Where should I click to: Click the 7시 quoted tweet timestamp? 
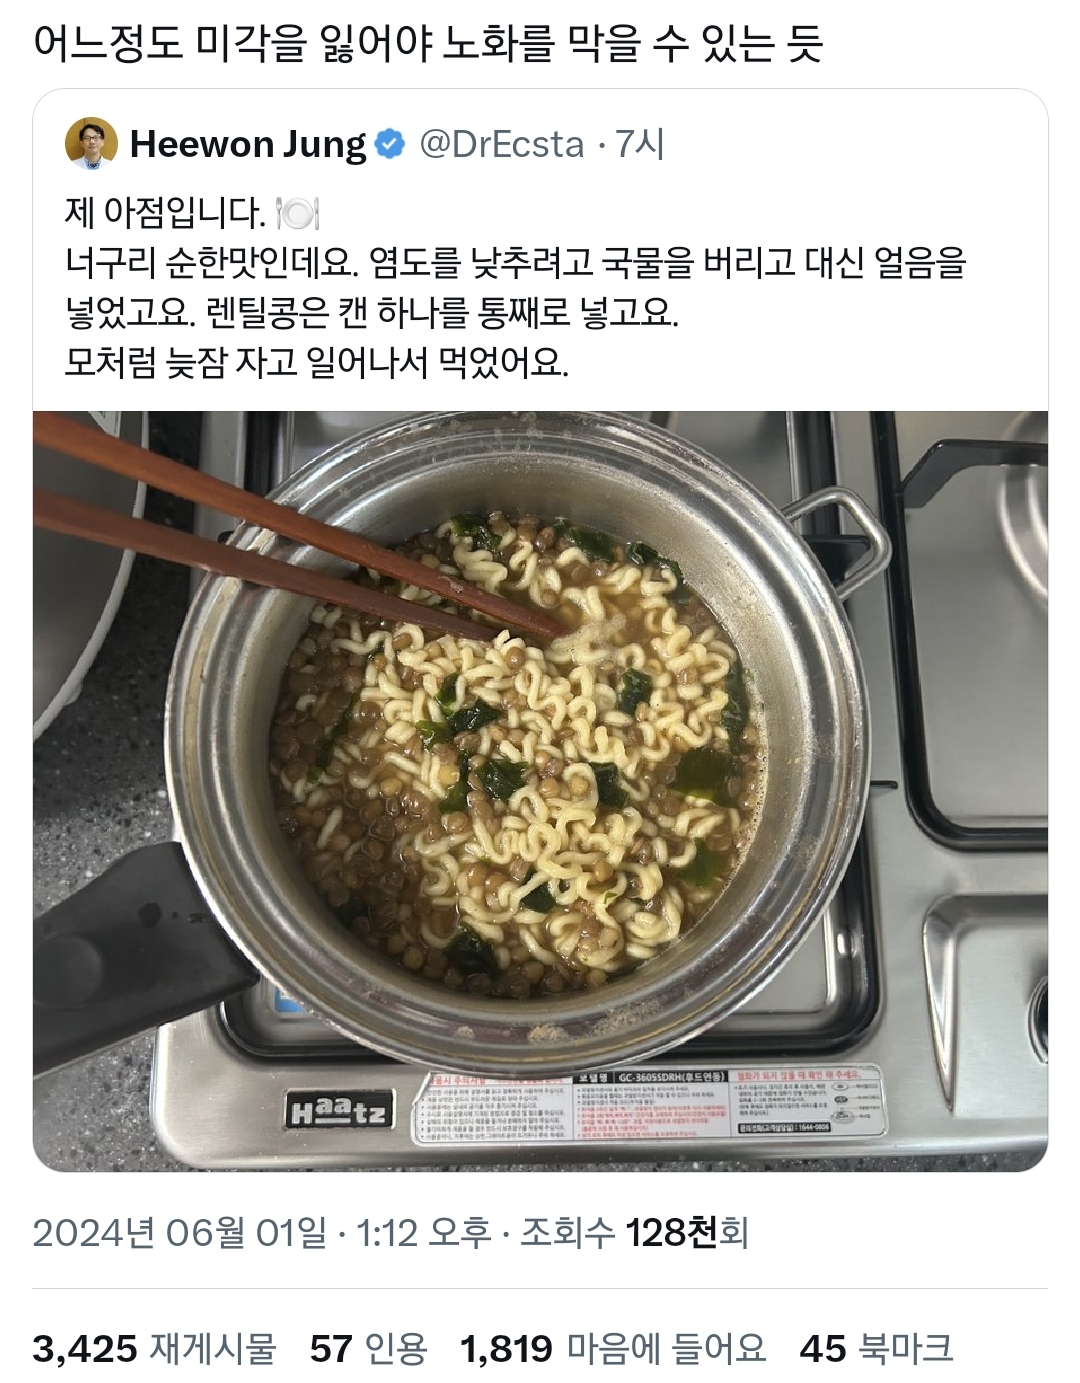tap(639, 145)
